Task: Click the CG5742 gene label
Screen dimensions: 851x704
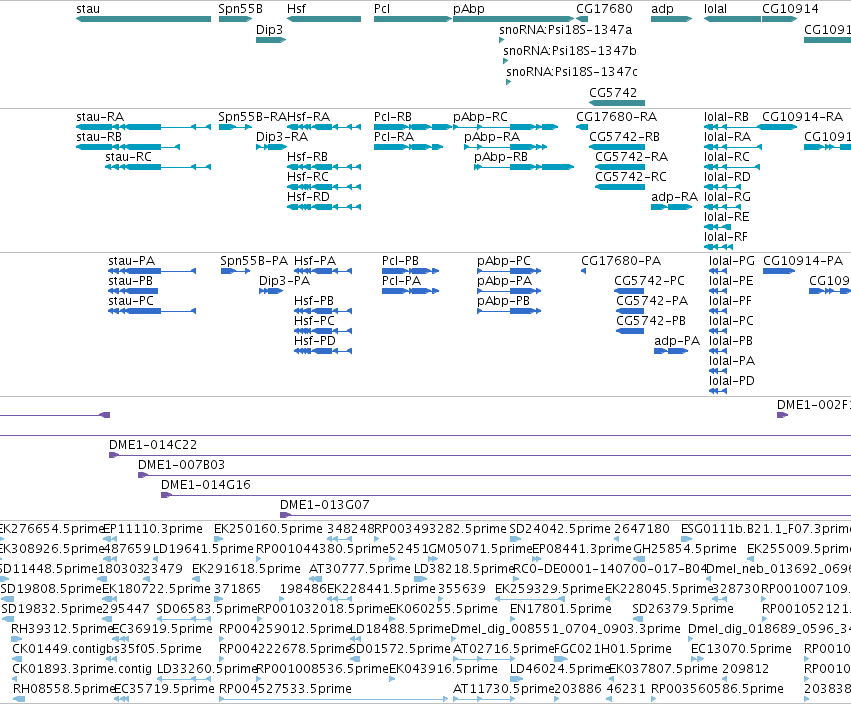Action: click(613, 93)
